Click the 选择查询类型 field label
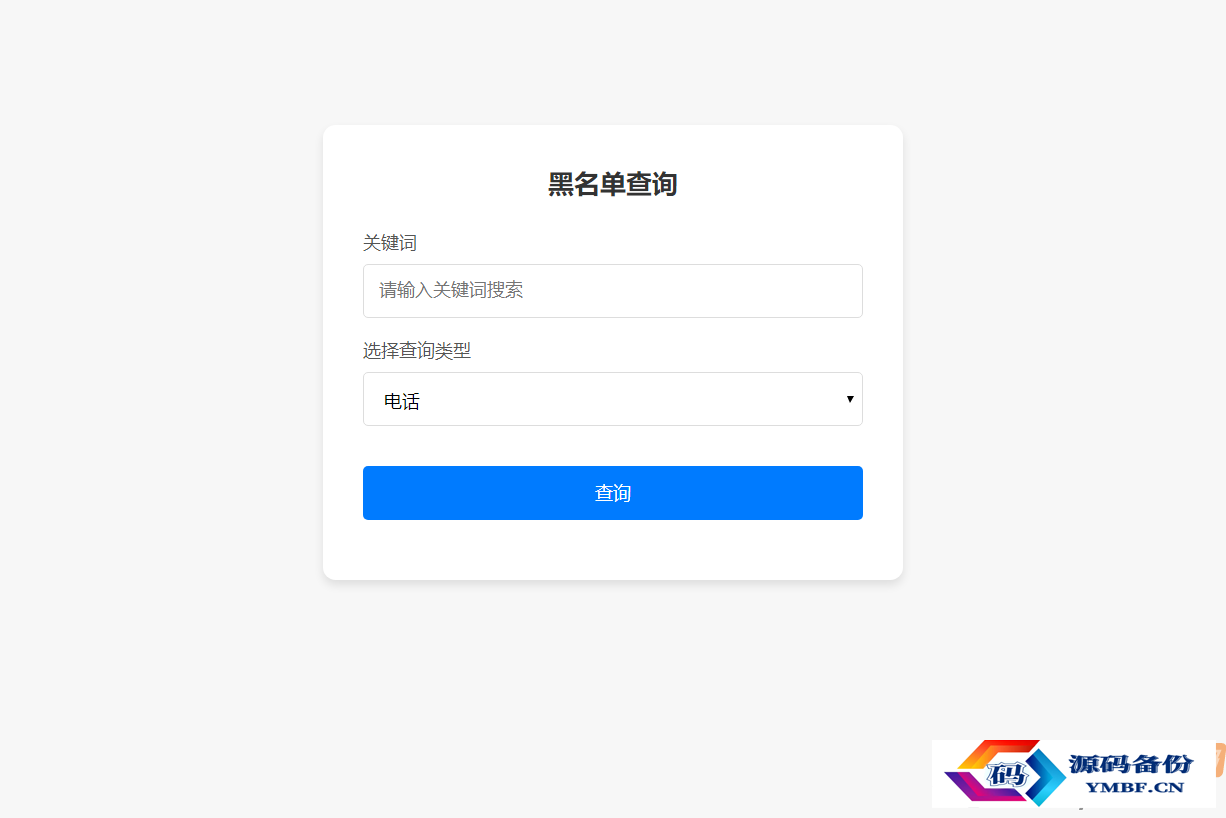 coord(417,351)
